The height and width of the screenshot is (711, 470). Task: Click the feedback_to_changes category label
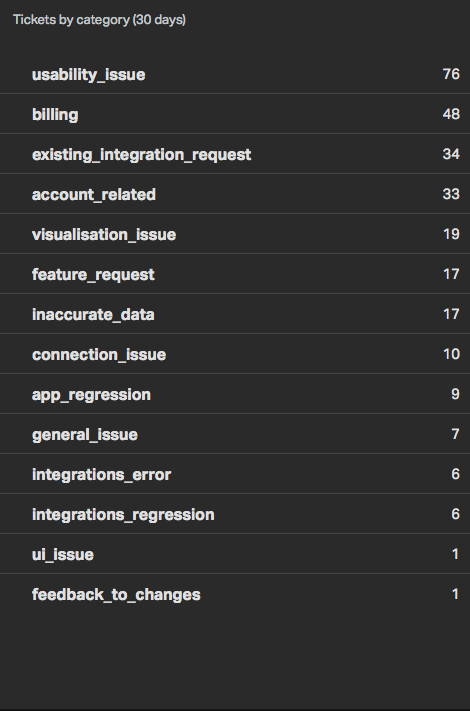coord(116,594)
